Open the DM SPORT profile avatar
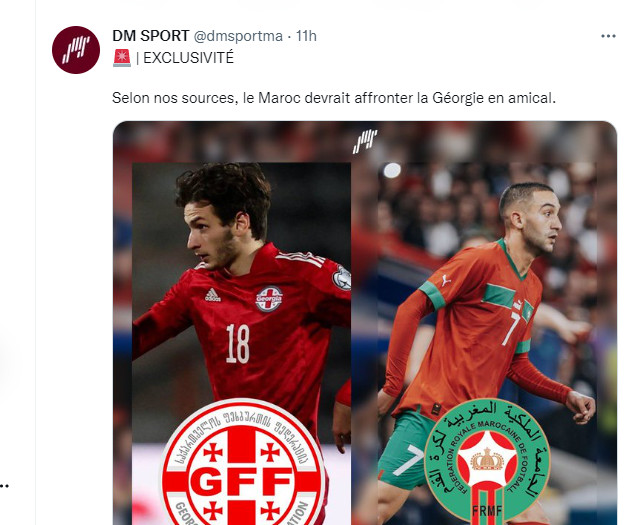Screen dimensions: 624x525 (x=76, y=50)
